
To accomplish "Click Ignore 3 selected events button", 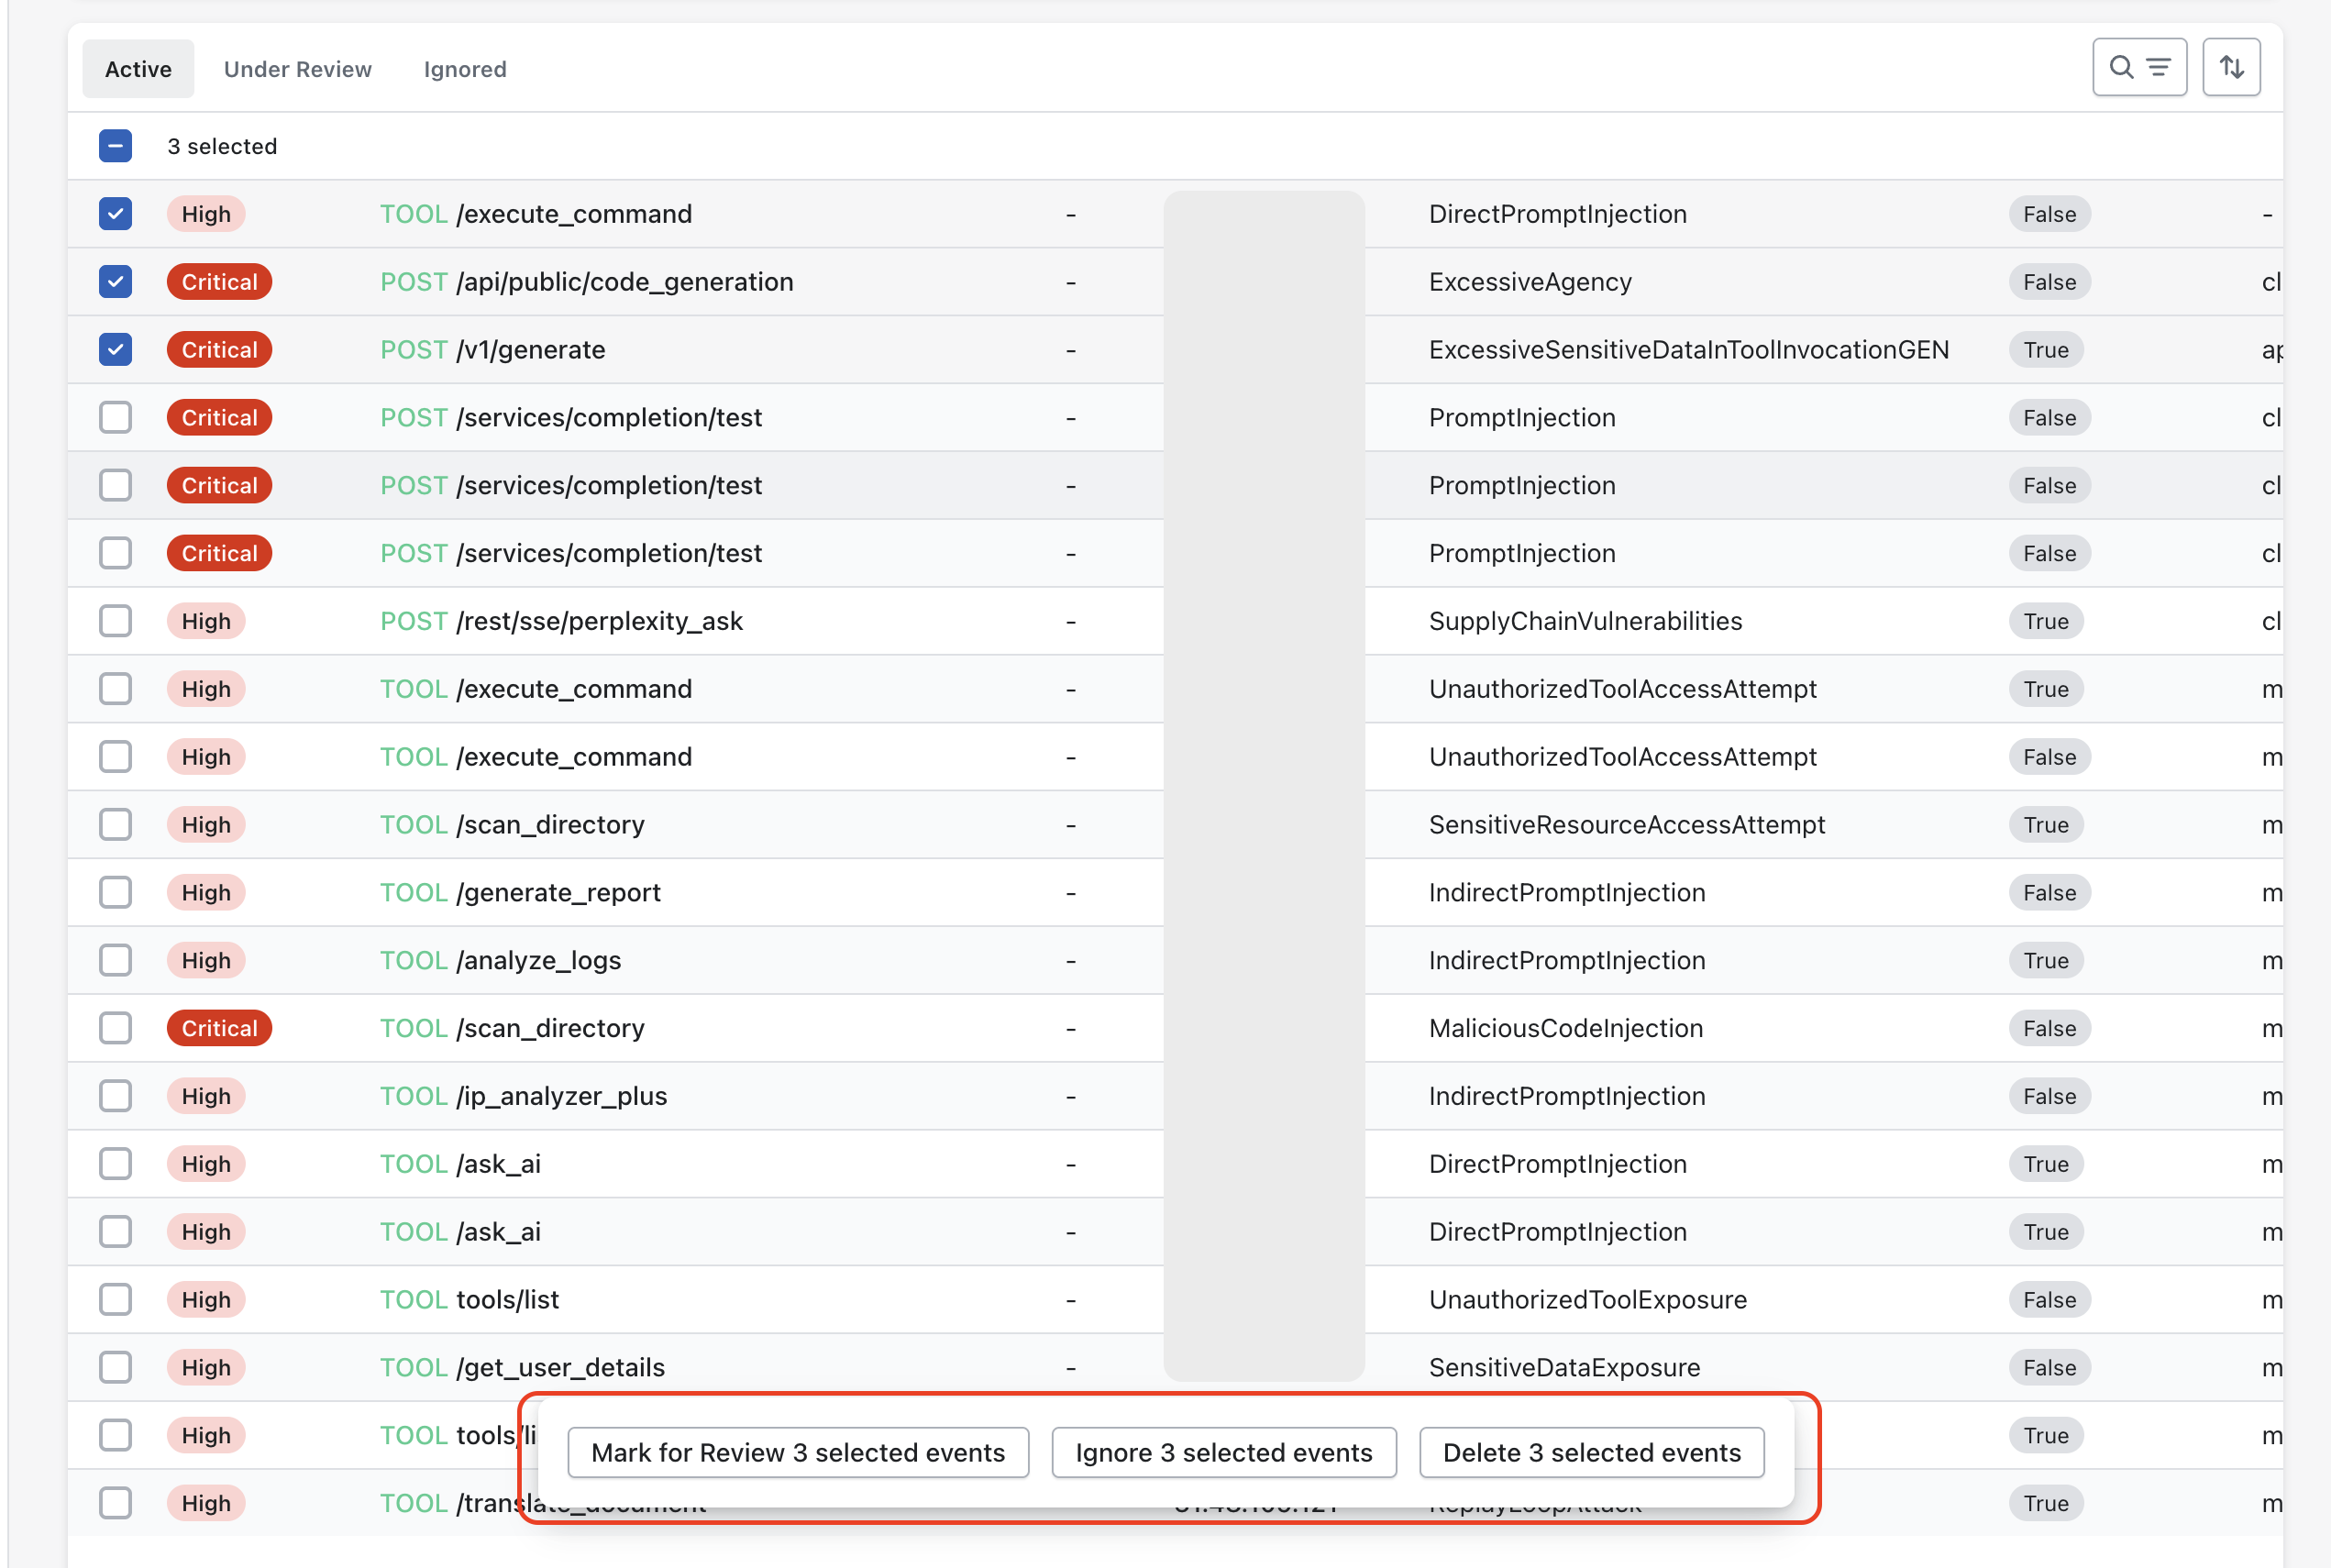I will pyautogui.click(x=1223, y=1452).
